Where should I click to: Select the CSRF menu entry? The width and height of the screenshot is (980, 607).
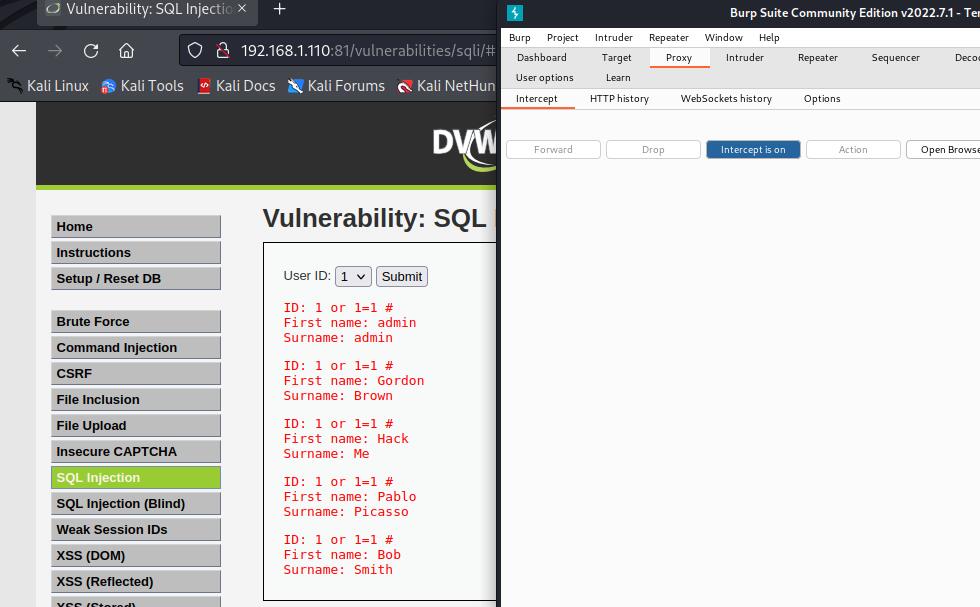tap(136, 373)
